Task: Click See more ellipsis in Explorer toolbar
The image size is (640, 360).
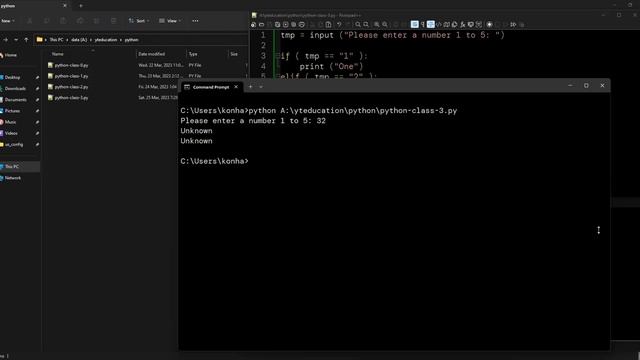Action: coord(195,21)
